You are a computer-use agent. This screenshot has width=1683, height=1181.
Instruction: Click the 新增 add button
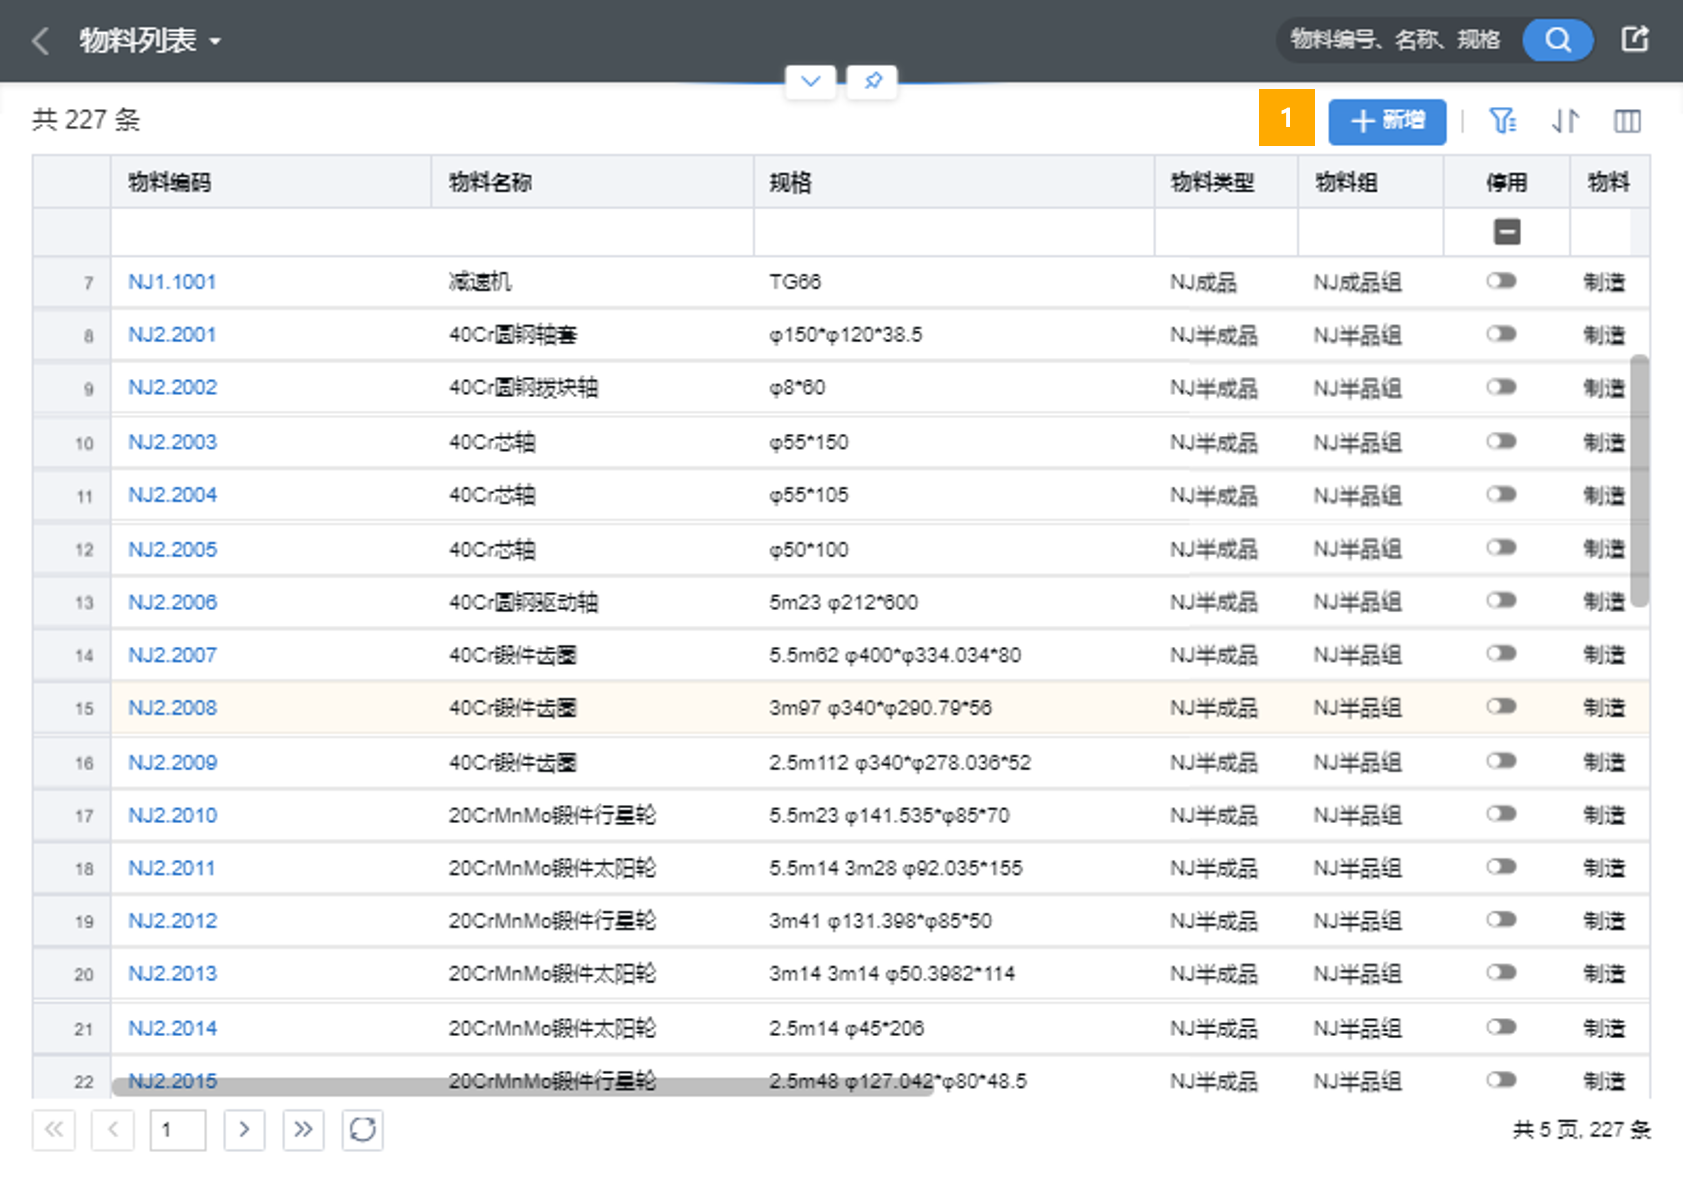click(1387, 121)
